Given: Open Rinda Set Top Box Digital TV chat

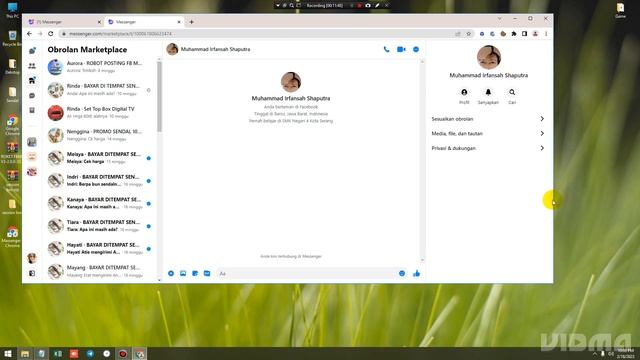Looking at the screenshot, I should point(99,113).
